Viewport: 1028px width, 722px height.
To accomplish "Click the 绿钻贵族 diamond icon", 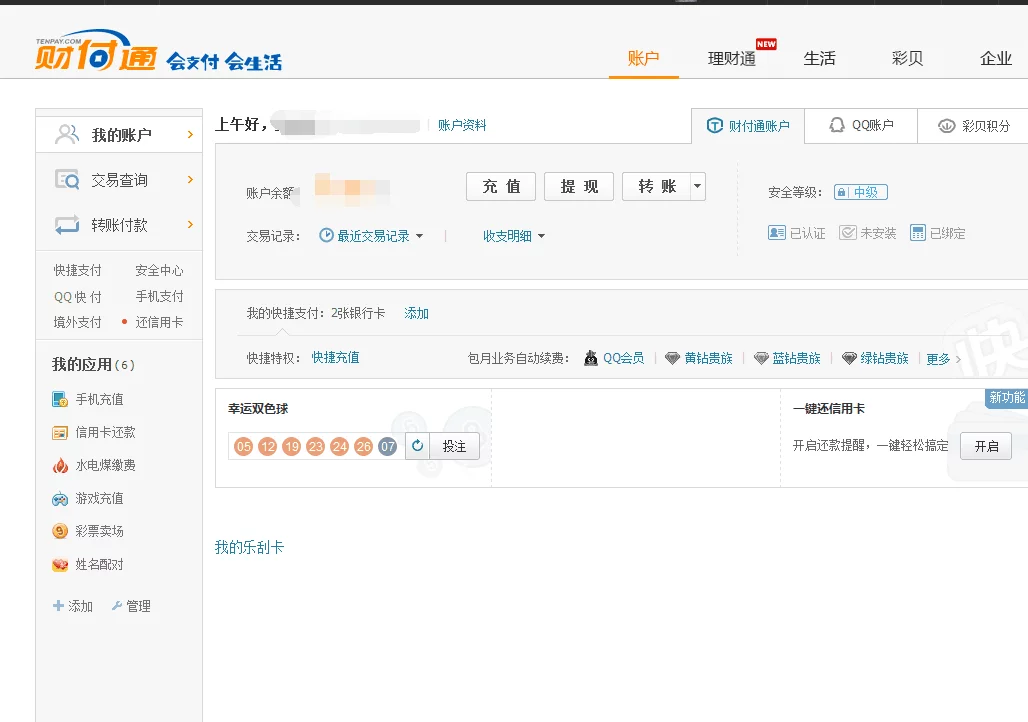I will [849, 358].
